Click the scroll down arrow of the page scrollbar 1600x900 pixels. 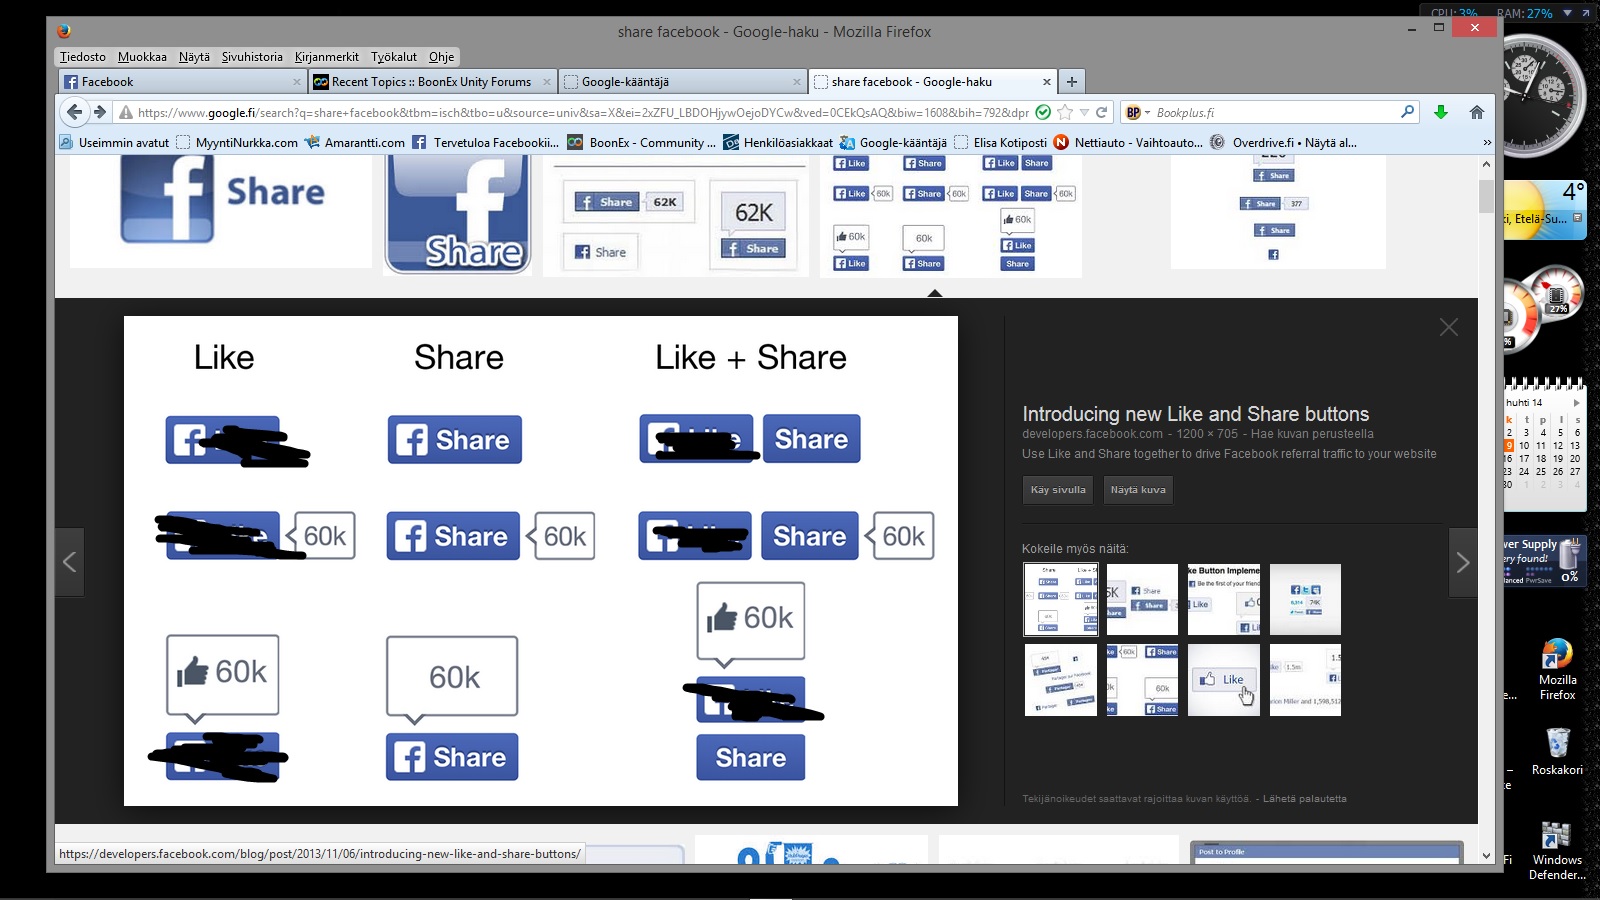(1486, 855)
